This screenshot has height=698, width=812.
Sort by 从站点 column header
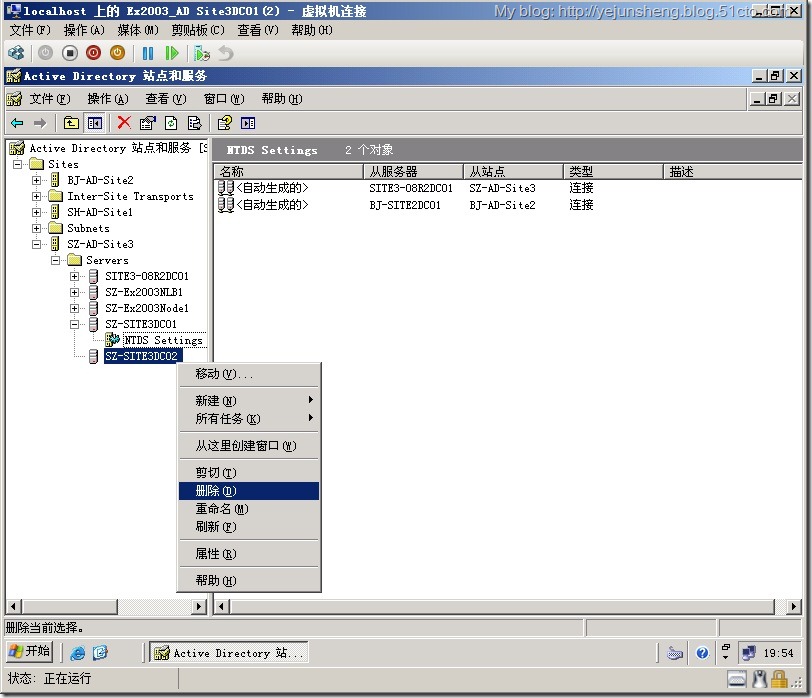point(513,171)
